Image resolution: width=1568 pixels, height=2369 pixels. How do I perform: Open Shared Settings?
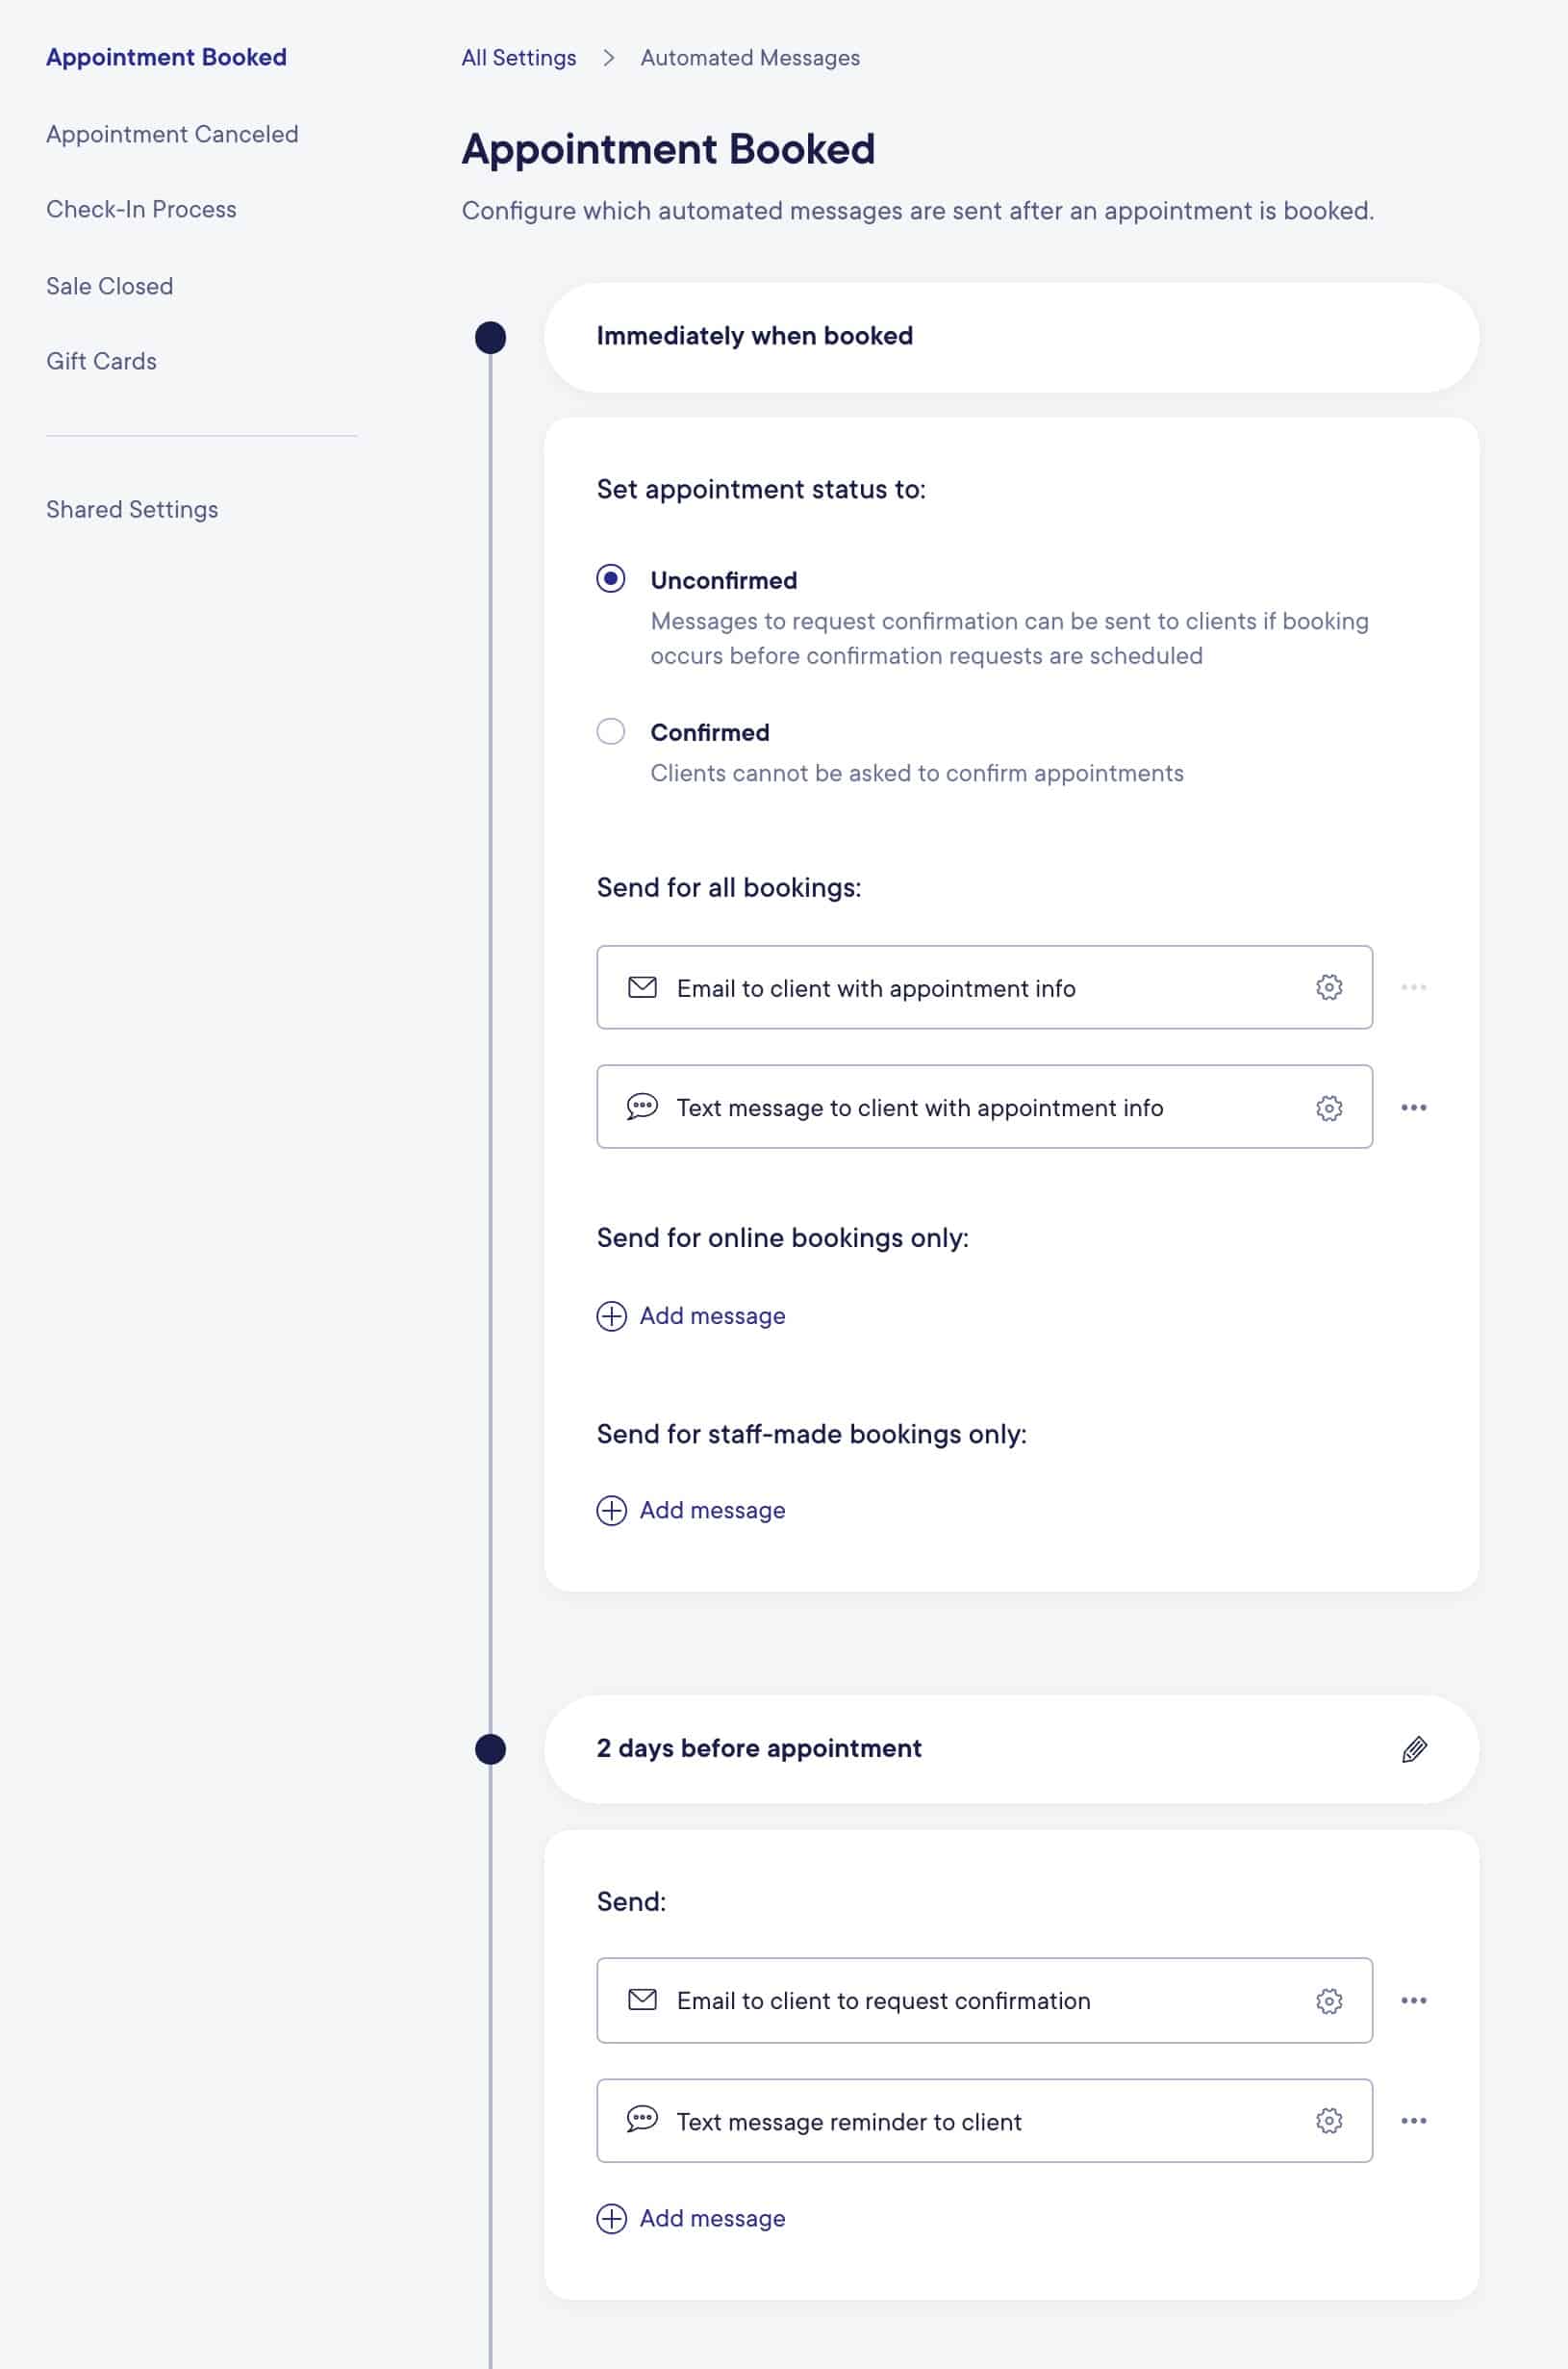[131, 509]
